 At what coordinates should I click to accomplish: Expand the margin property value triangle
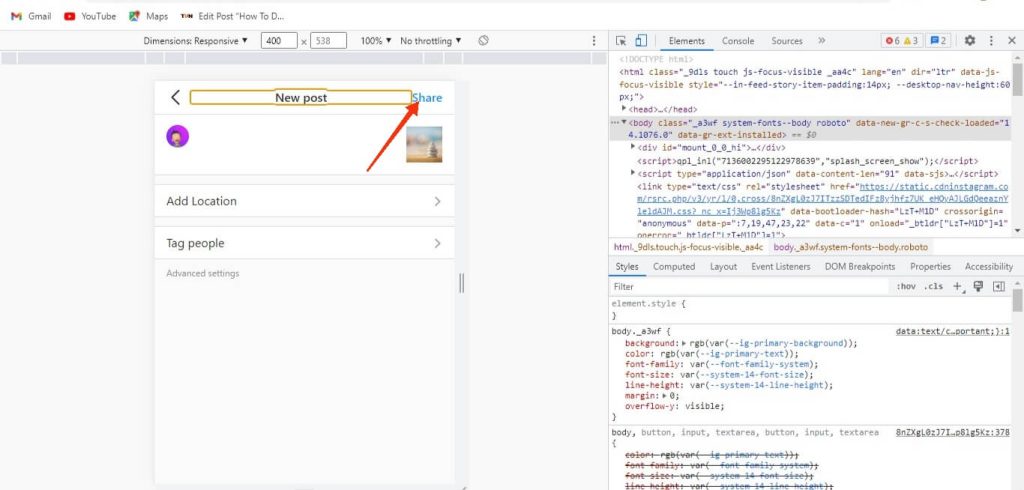pos(665,396)
